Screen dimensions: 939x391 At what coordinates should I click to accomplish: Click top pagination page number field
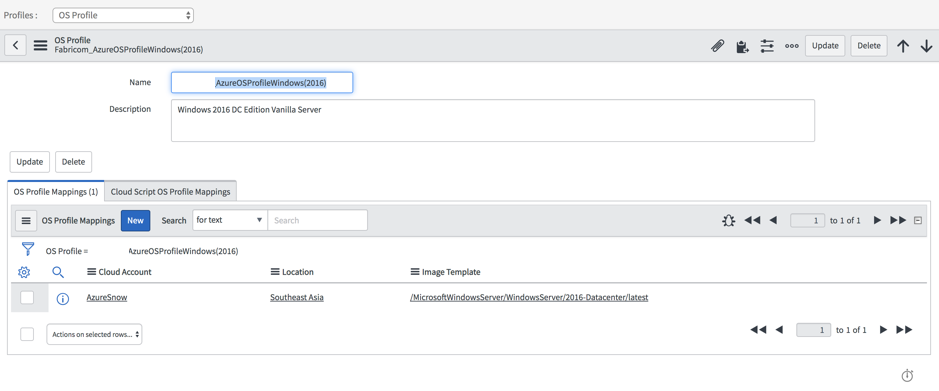pos(808,220)
